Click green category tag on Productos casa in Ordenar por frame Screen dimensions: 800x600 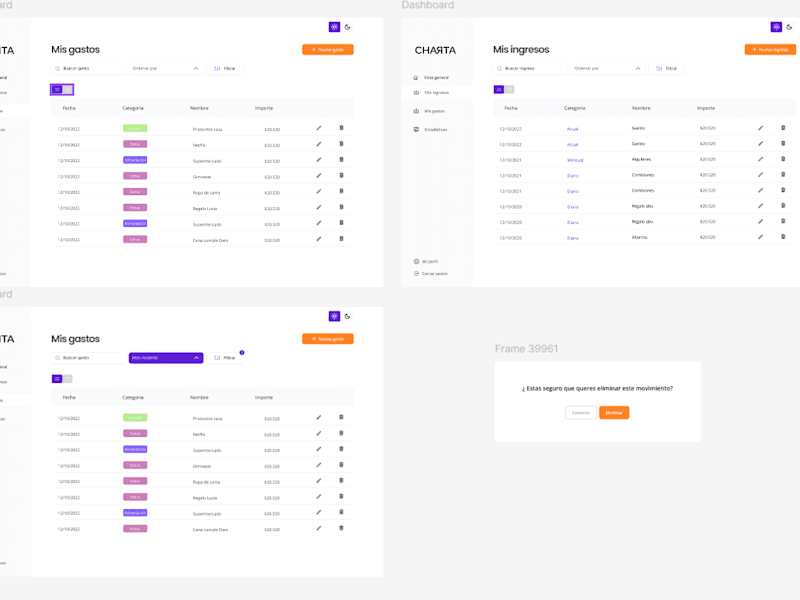[135, 128]
